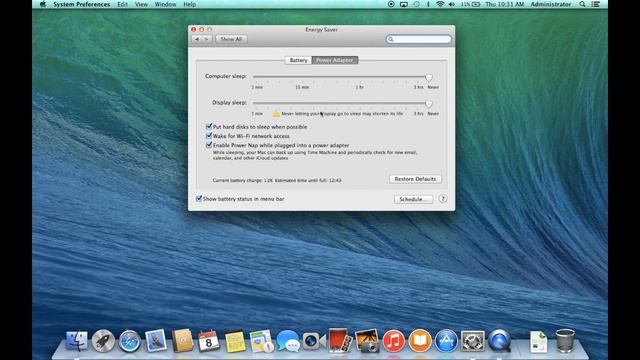This screenshot has height=360, width=640.
Task: Click the Thu 10:31 AM clock
Action: tap(504, 4)
